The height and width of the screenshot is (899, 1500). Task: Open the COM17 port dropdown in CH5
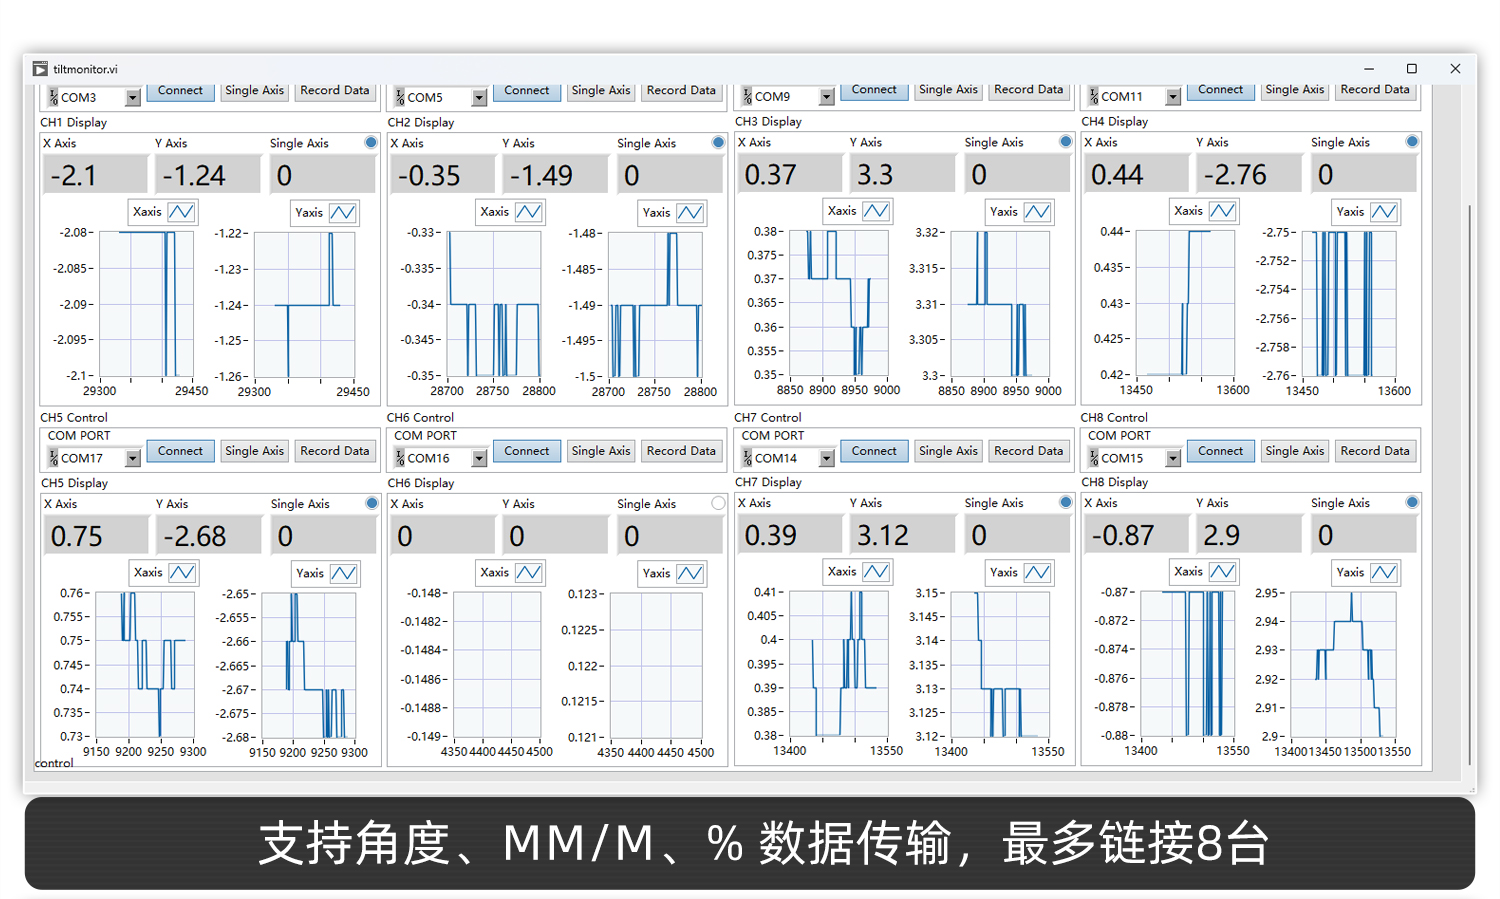(x=132, y=459)
